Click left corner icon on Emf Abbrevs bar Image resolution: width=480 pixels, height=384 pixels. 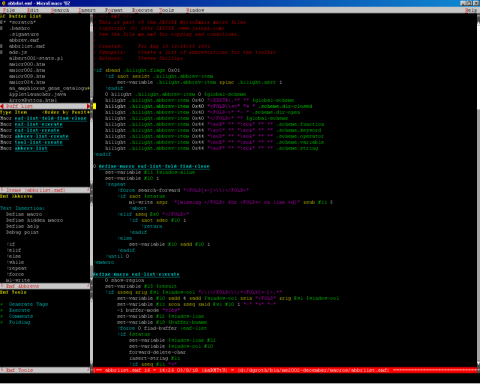(x=2, y=286)
